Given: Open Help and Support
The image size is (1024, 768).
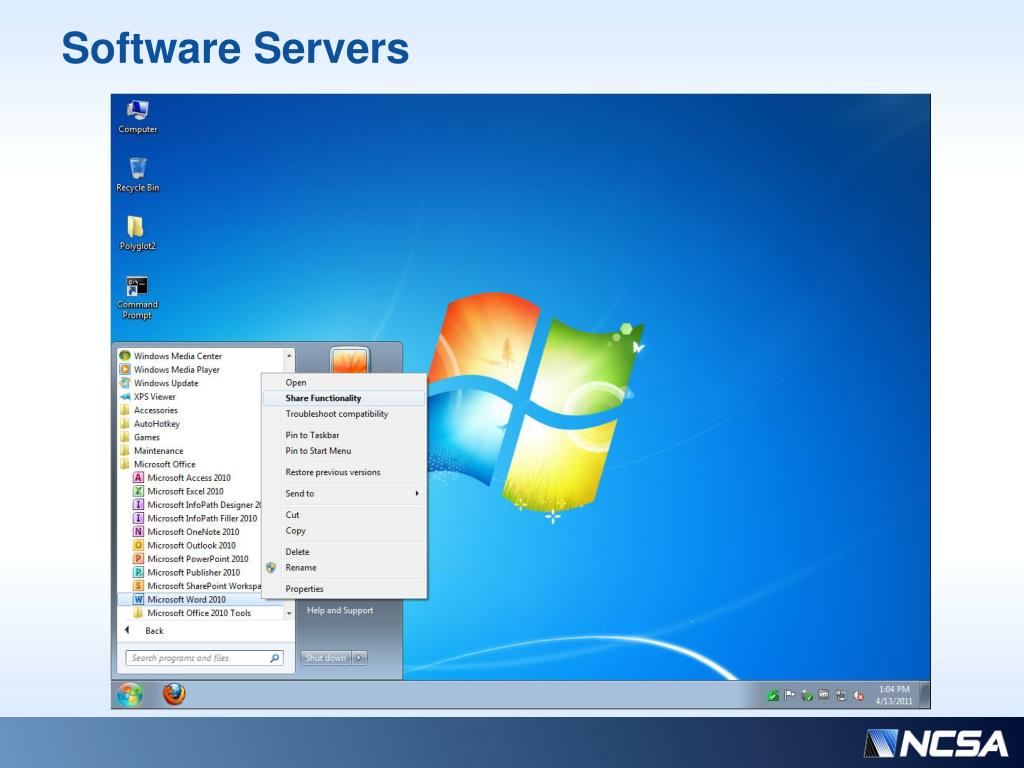Looking at the screenshot, I should click(340, 611).
